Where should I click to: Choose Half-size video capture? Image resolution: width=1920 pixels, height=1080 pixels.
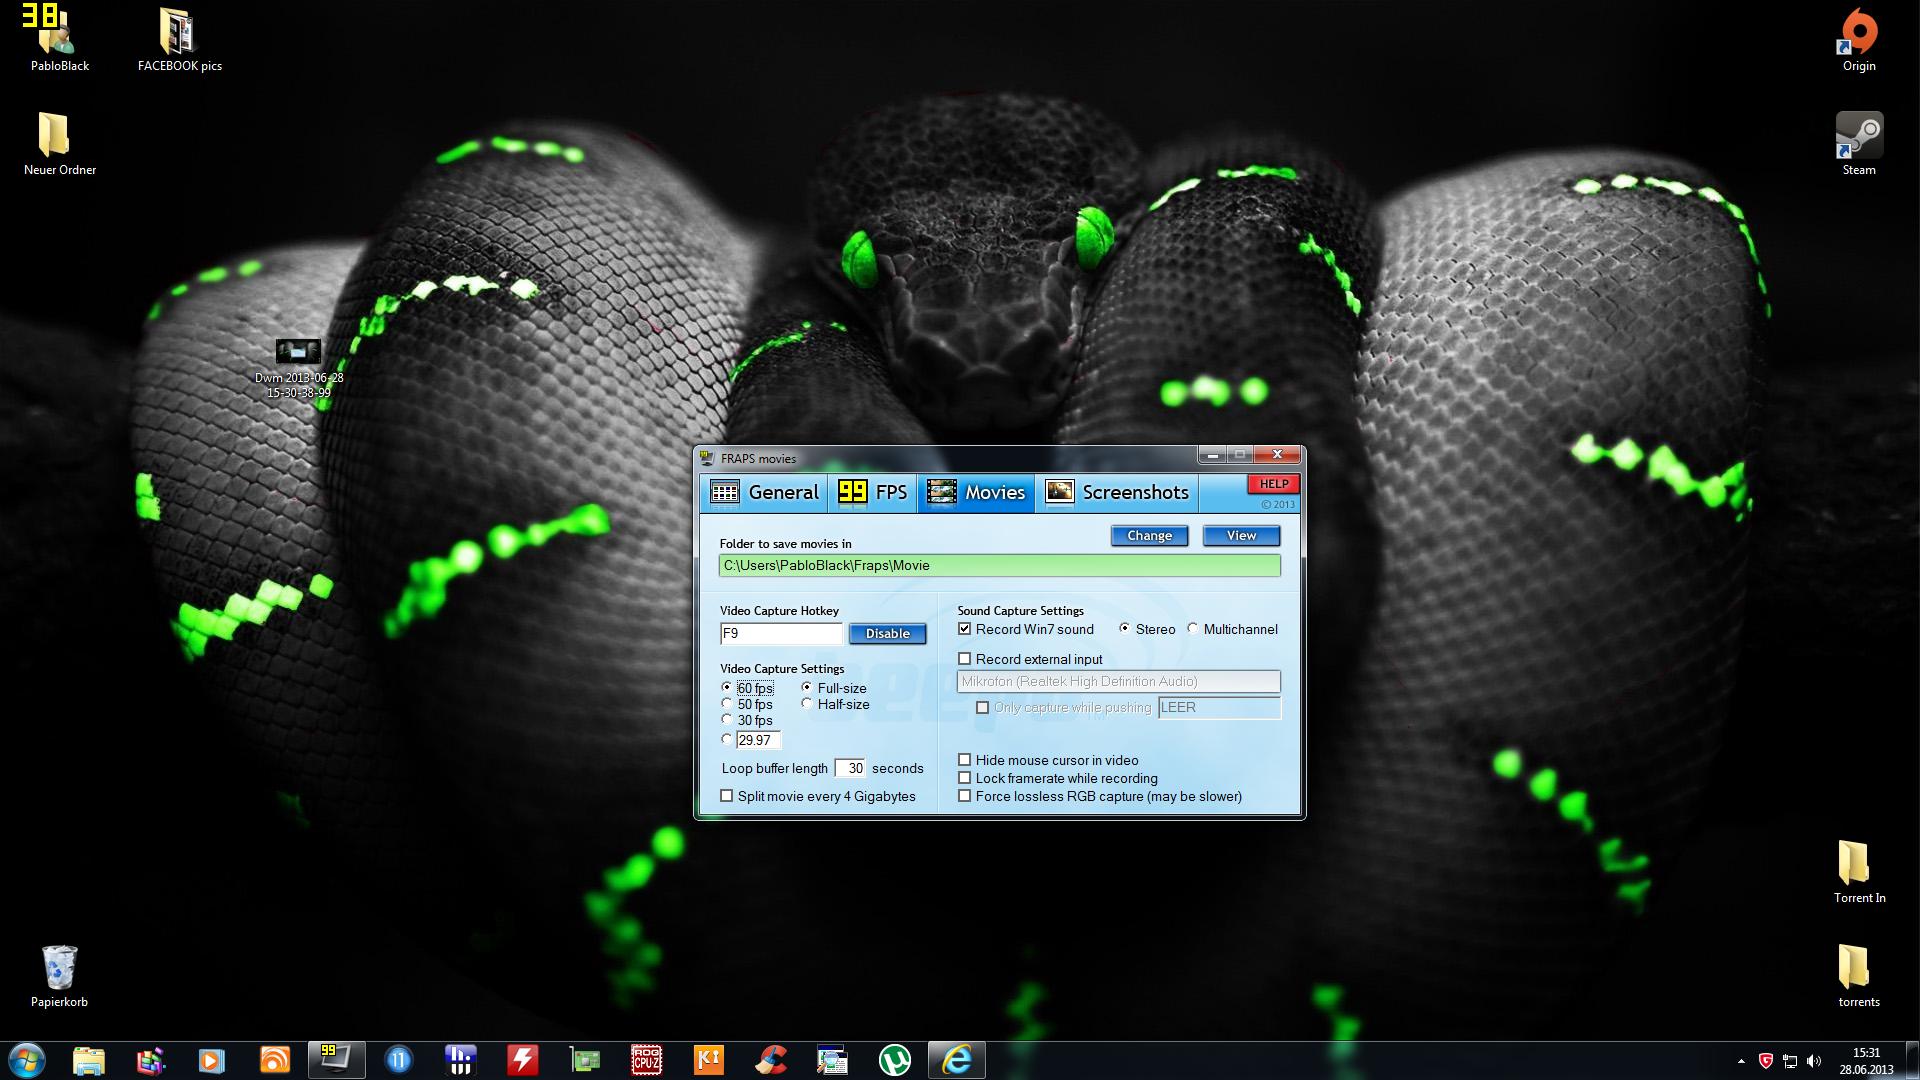click(807, 704)
